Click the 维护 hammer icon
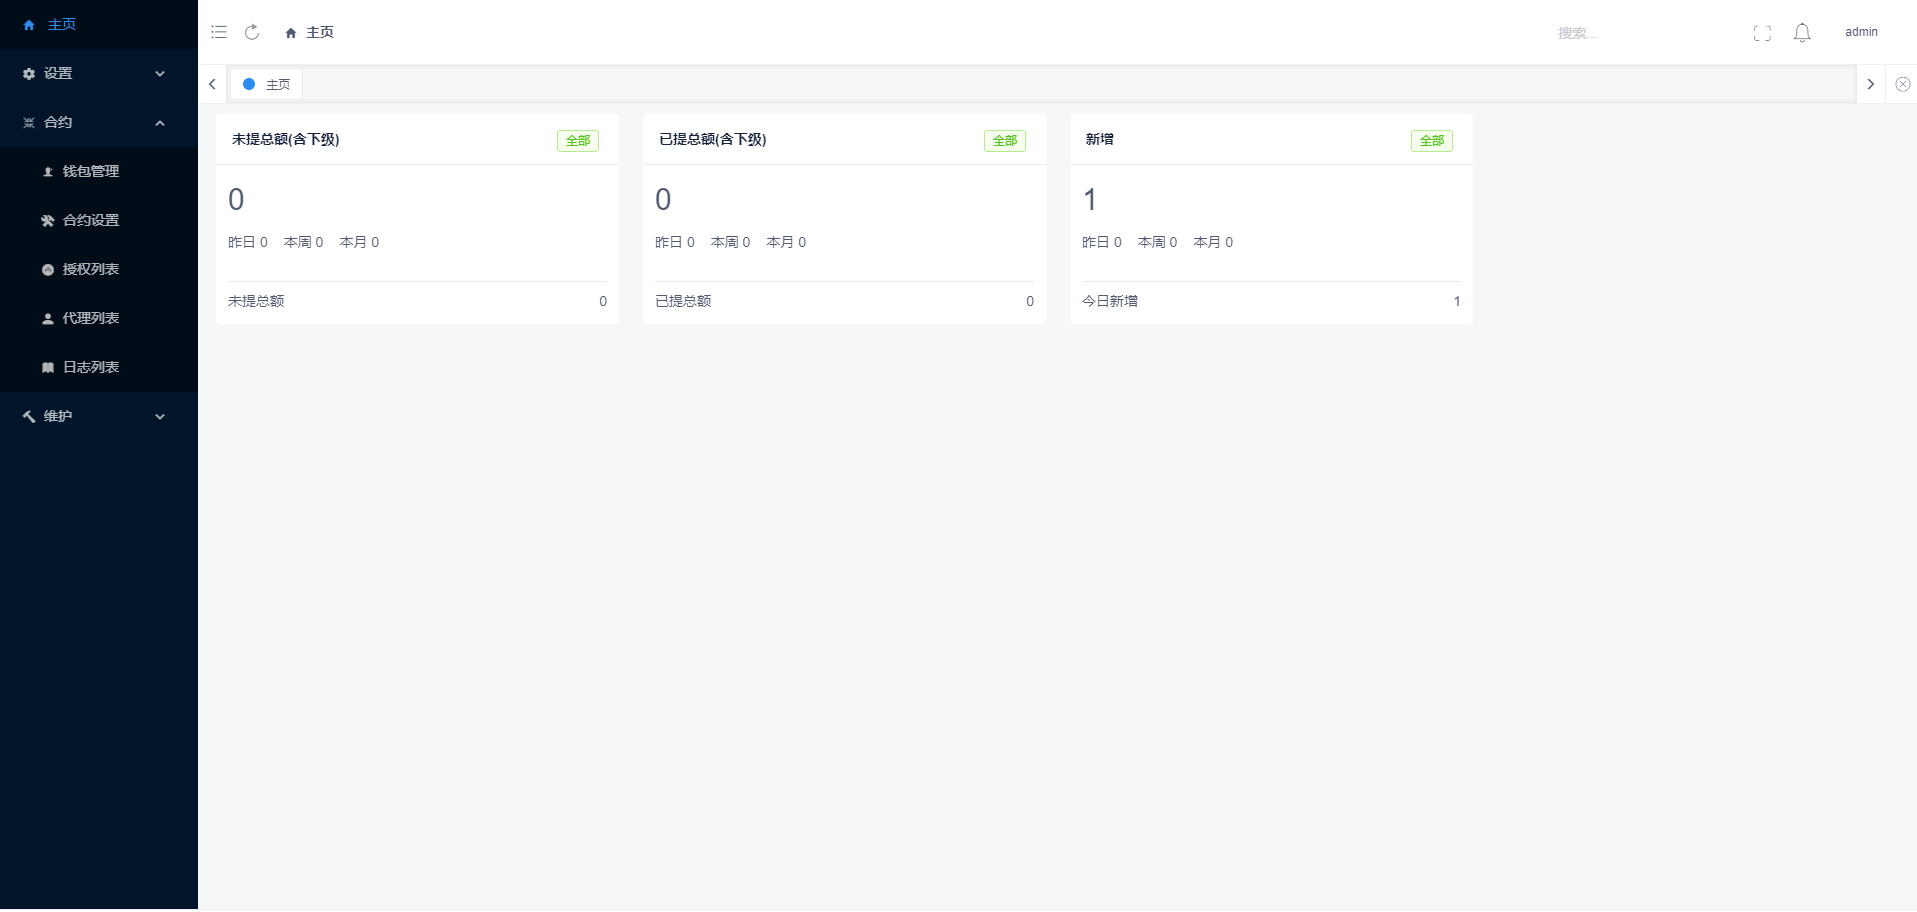 (29, 417)
